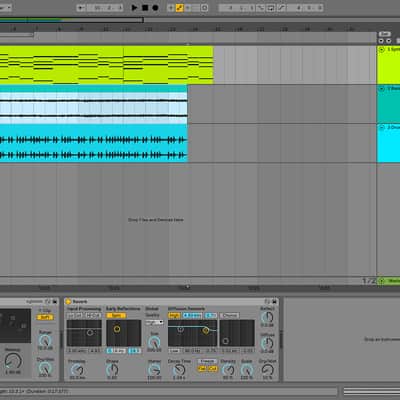
Task: Click the left device's Dry/Wet knob
Action: click(45, 368)
